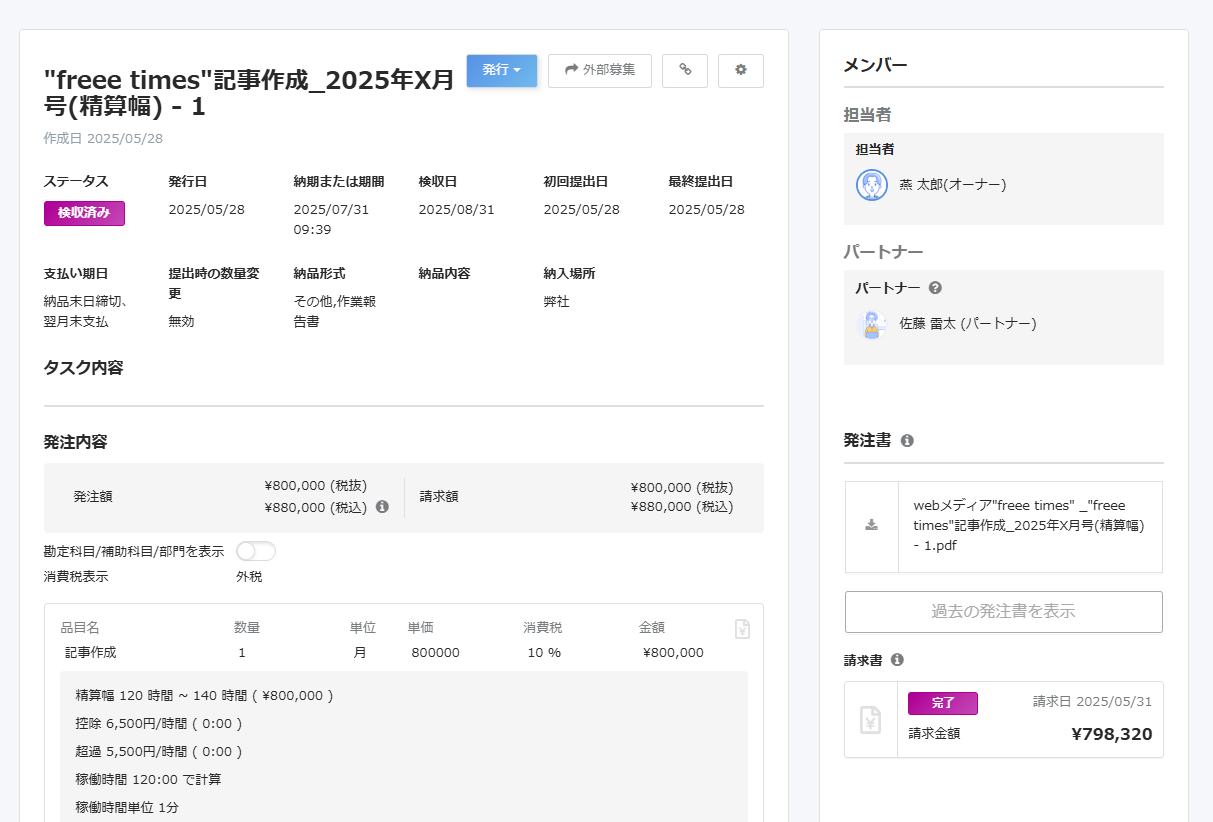This screenshot has width=1213, height=822.
Task: Click the 記事作成 item row
Action: (404, 653)
